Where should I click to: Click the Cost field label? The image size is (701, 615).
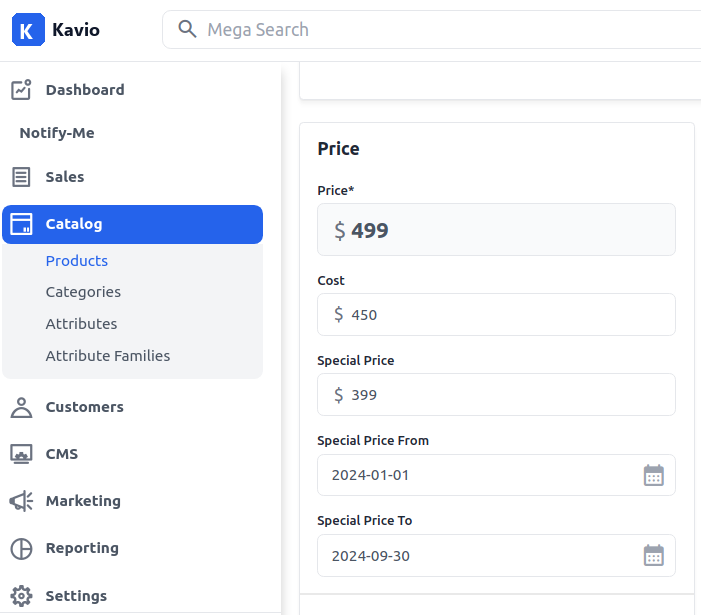[331, 281]
